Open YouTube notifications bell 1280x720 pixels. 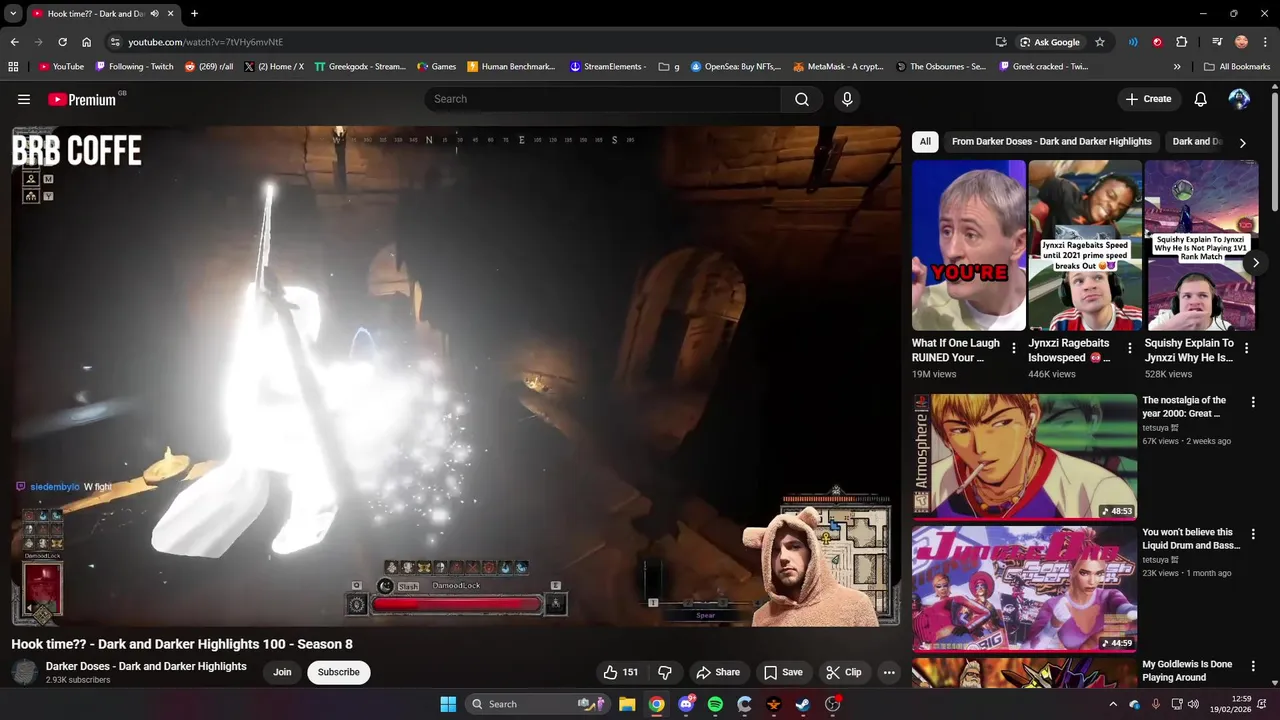pyautogui.click(x=1200, y=99)
